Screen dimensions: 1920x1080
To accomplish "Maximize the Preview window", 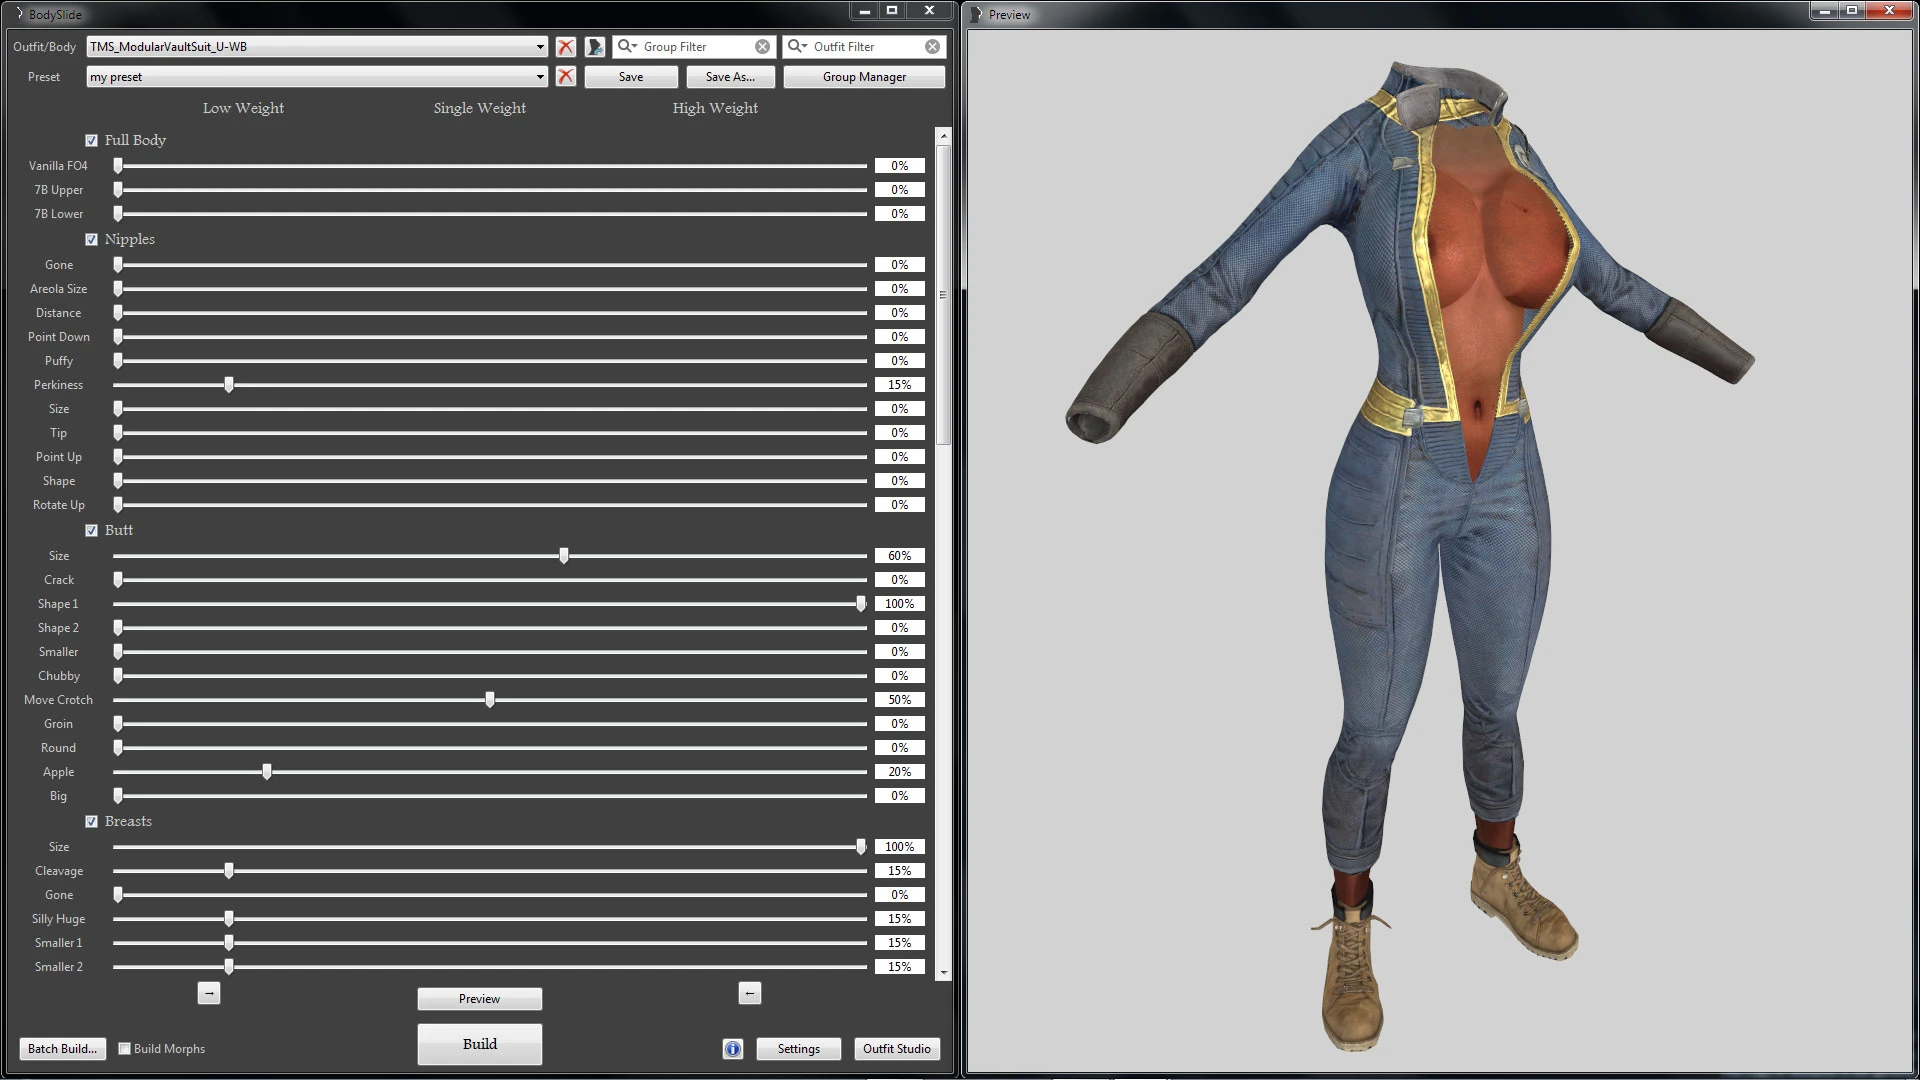I will click(1852, 10).
